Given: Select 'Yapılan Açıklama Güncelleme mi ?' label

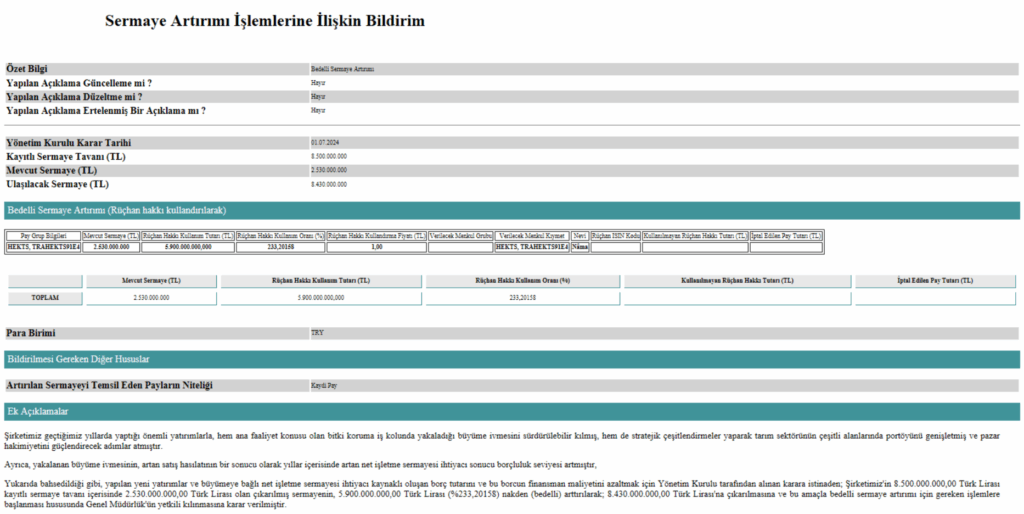Looking at the screenshot, I should click(79, 83).
